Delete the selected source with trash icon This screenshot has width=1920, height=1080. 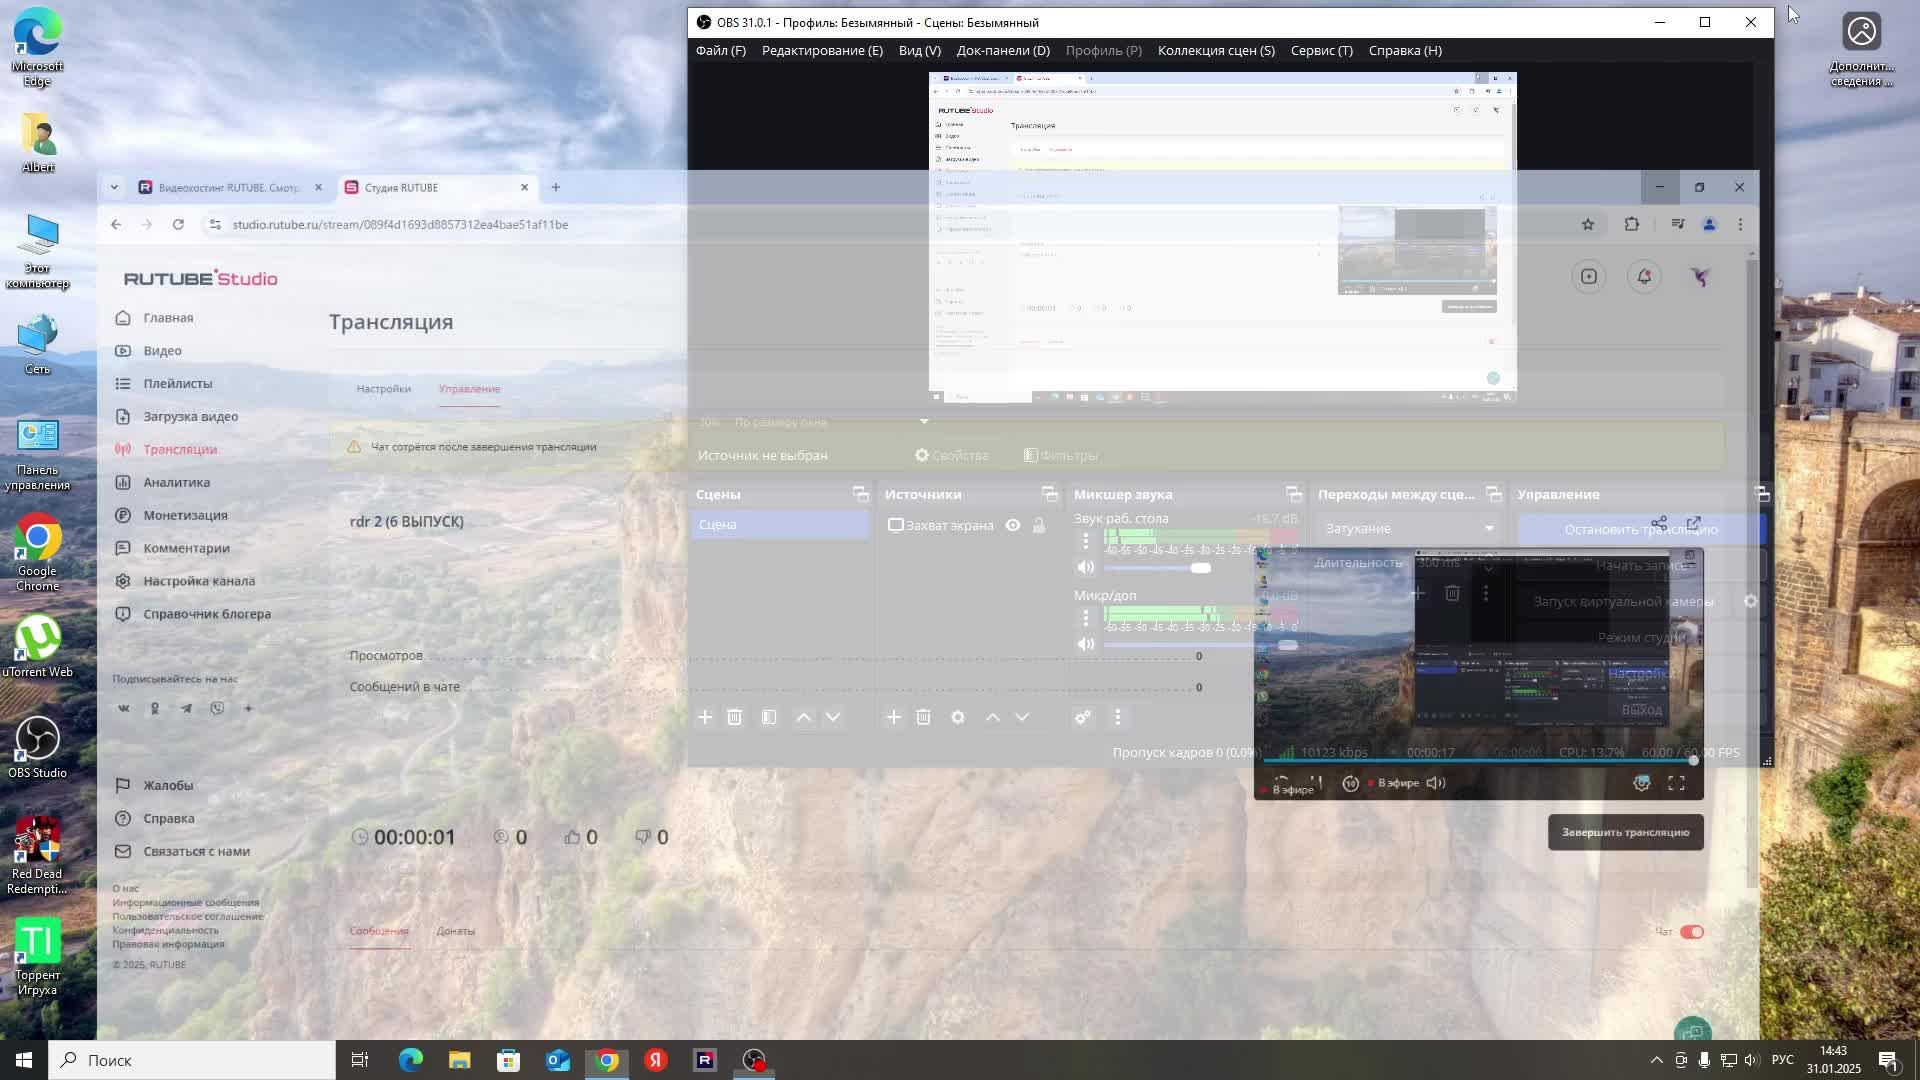tap(923, 717)
